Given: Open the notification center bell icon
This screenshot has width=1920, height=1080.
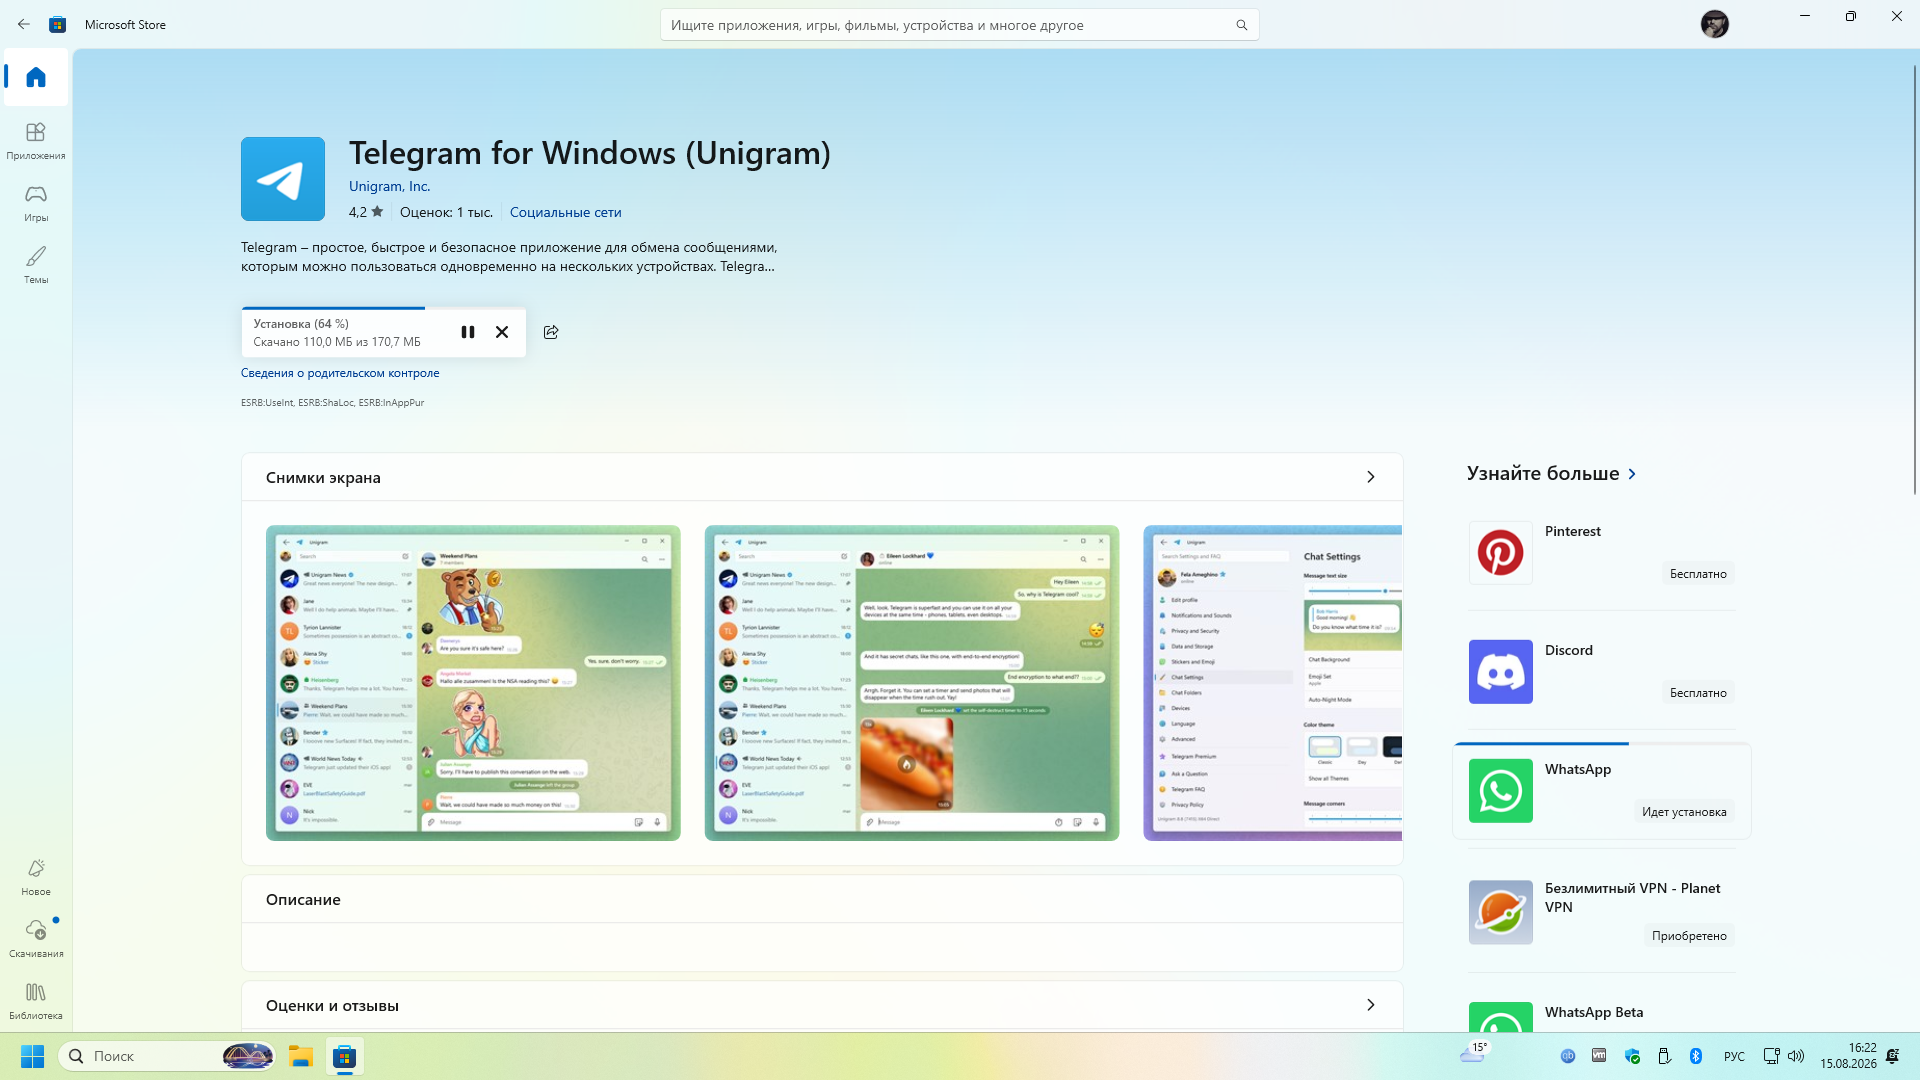Looking at the screenshot, I should click(1892, 1056).
